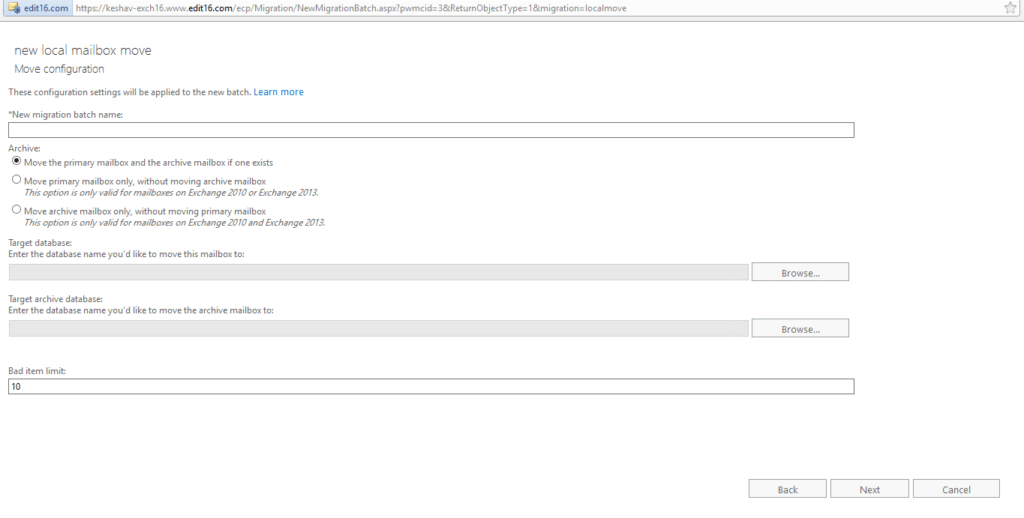Screen dimensions: 1024x518
Task: Click the favorites star icon in address bar
Action: (1011, 8)
